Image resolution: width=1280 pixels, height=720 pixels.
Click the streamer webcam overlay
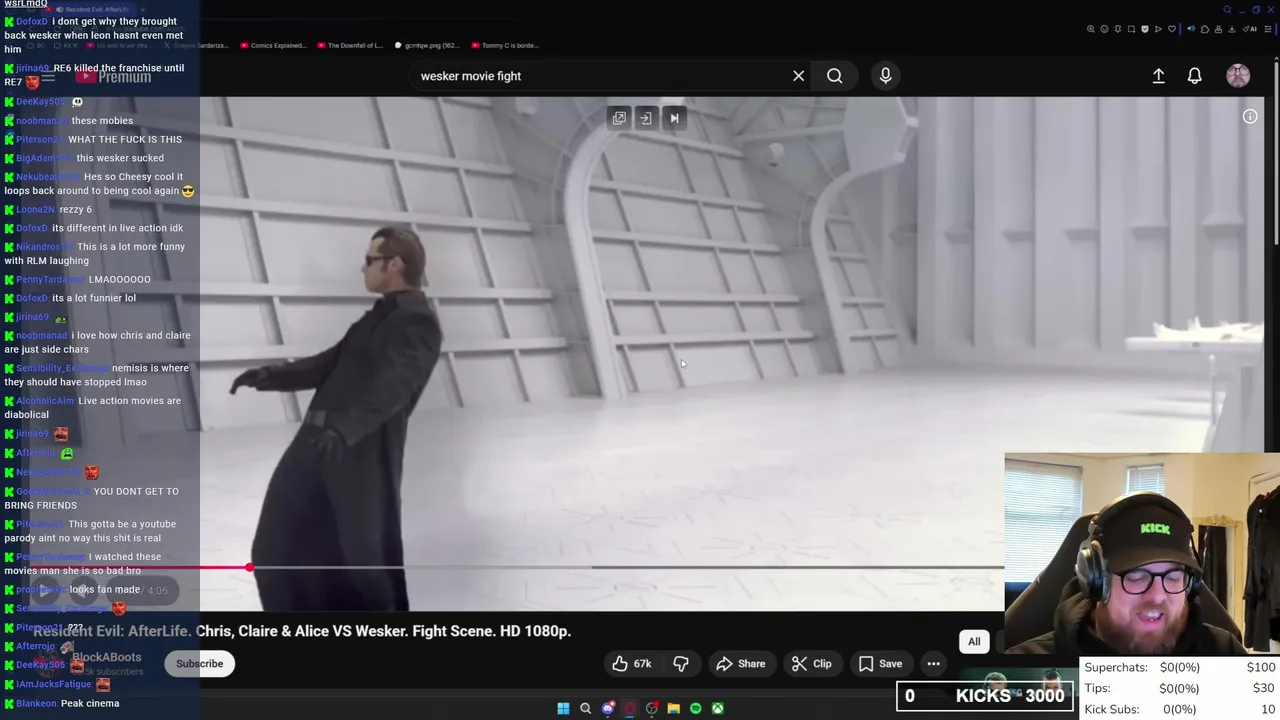pos(1142,555)
